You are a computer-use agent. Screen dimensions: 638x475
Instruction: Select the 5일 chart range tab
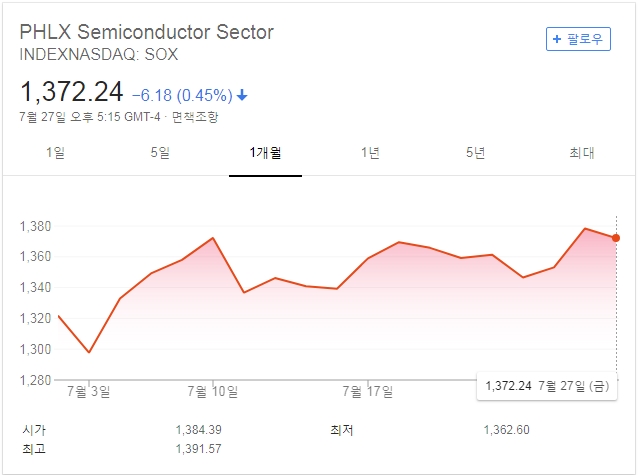[160, 153]
